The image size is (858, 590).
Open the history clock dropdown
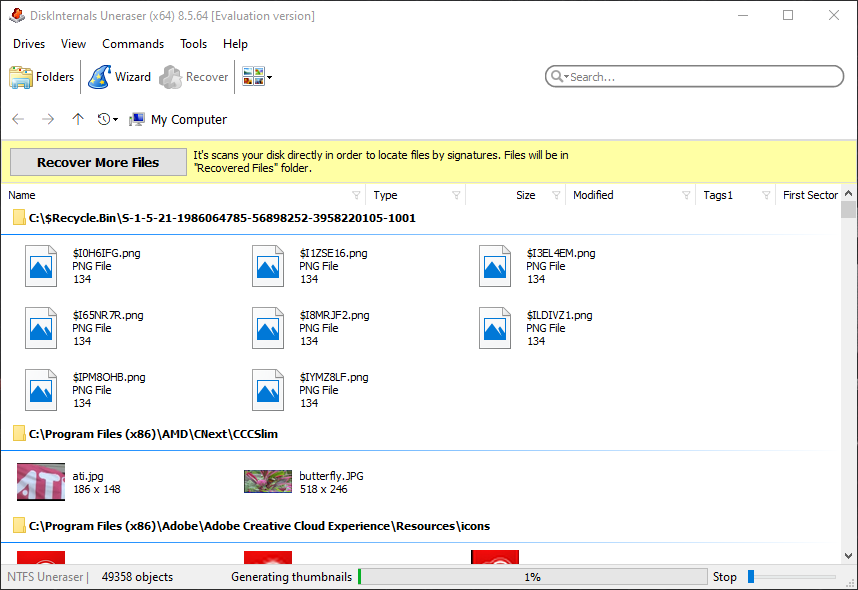click(108, 119)
